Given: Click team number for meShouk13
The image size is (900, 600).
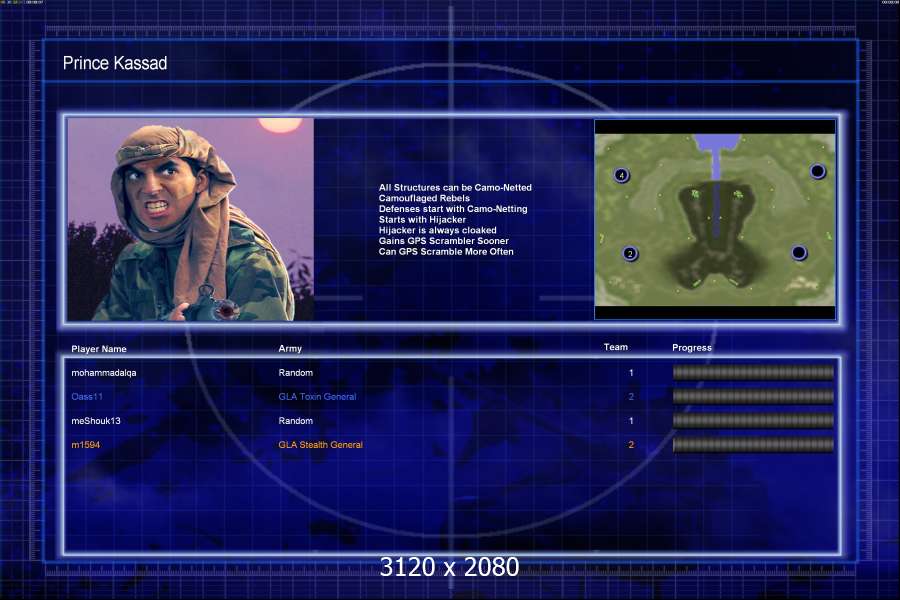Looking at the screenshot, I should [631, 421].
